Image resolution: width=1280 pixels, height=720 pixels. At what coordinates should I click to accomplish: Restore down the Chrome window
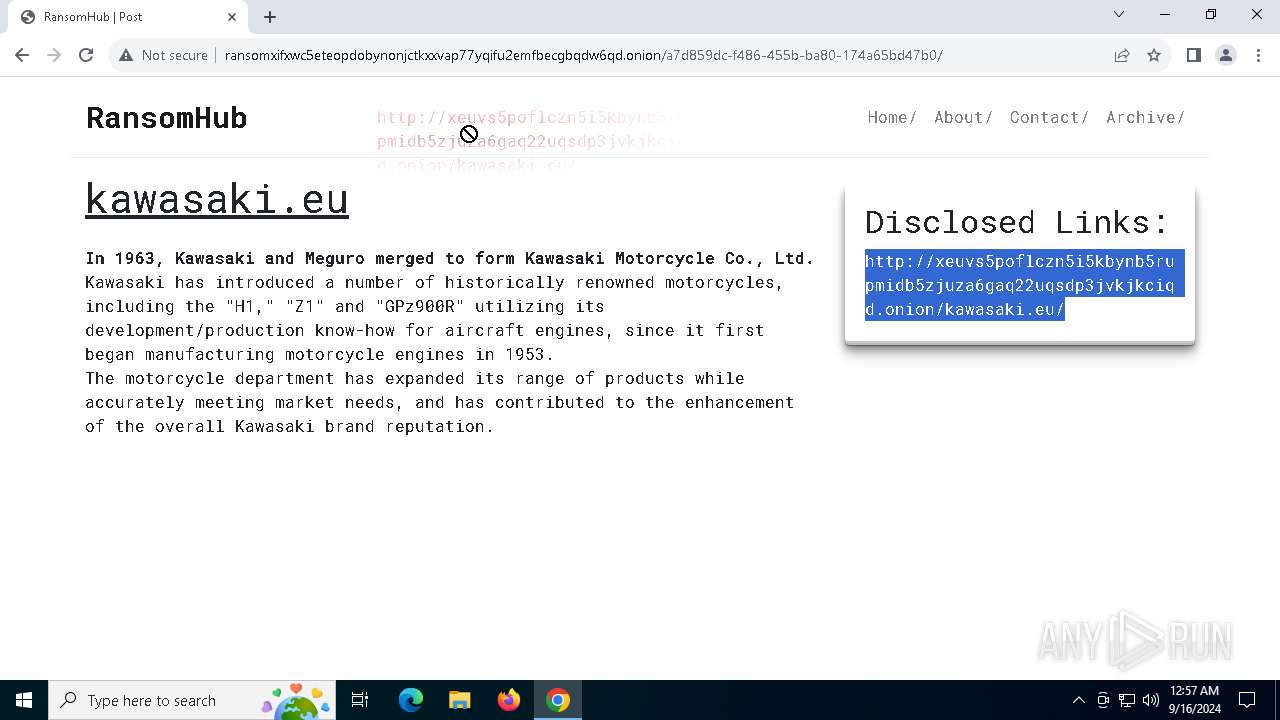tap(1211, 14)
